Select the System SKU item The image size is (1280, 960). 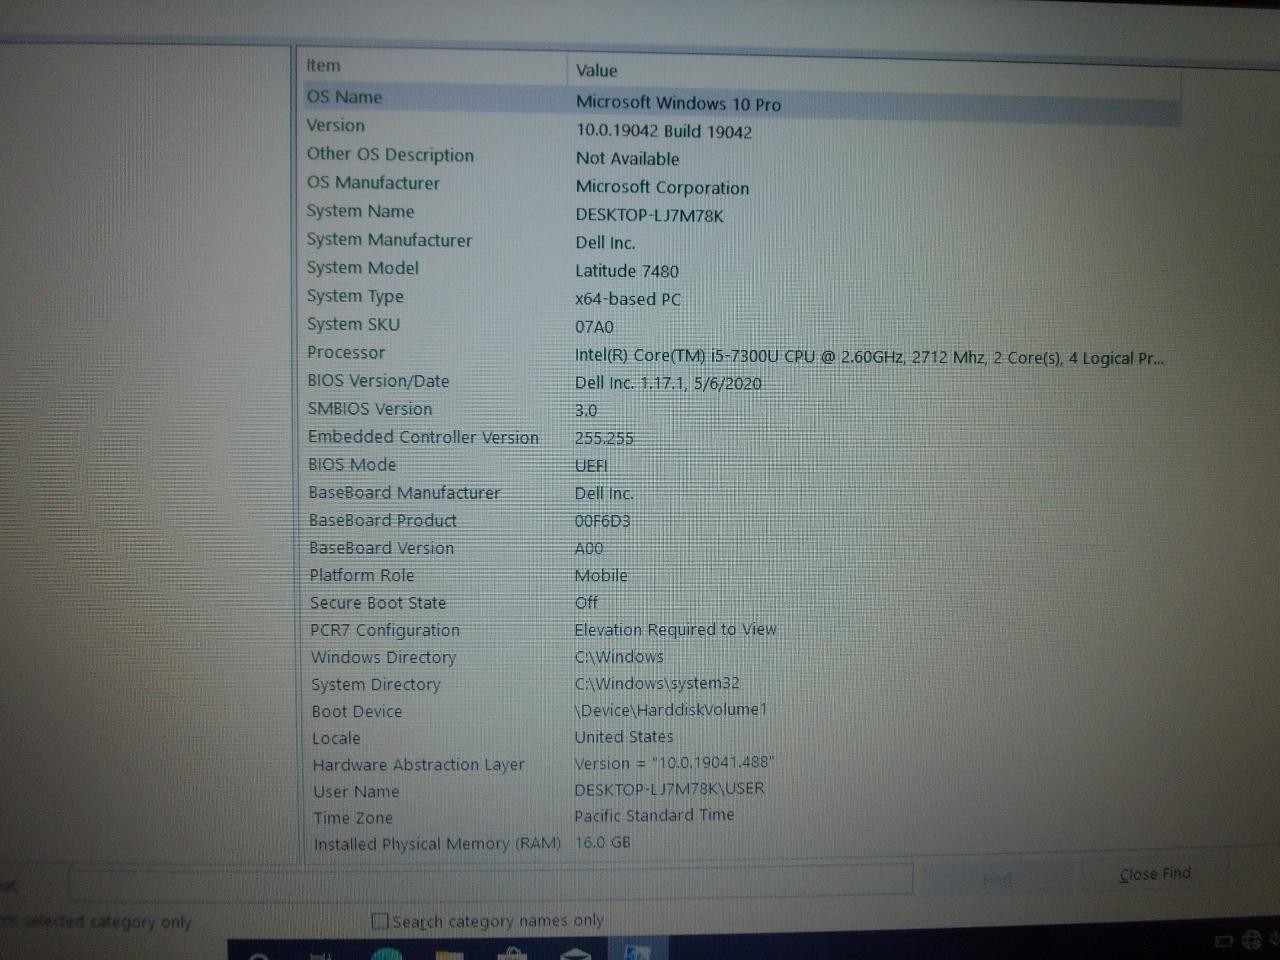(x=353, y=324)
